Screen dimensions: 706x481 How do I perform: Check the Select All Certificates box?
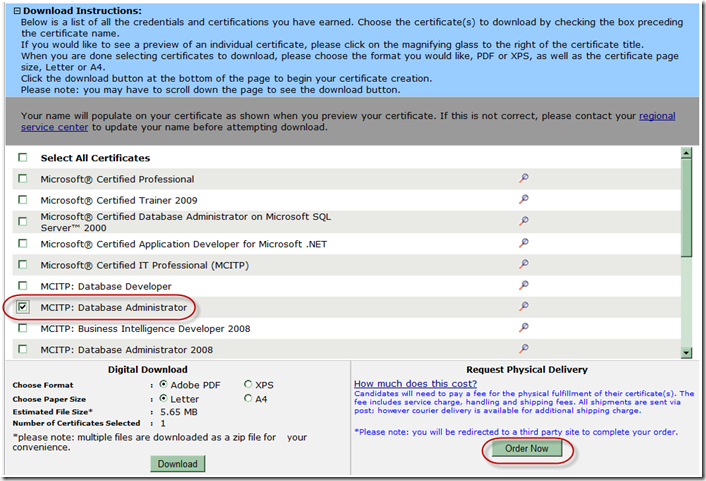click(23, 157)
